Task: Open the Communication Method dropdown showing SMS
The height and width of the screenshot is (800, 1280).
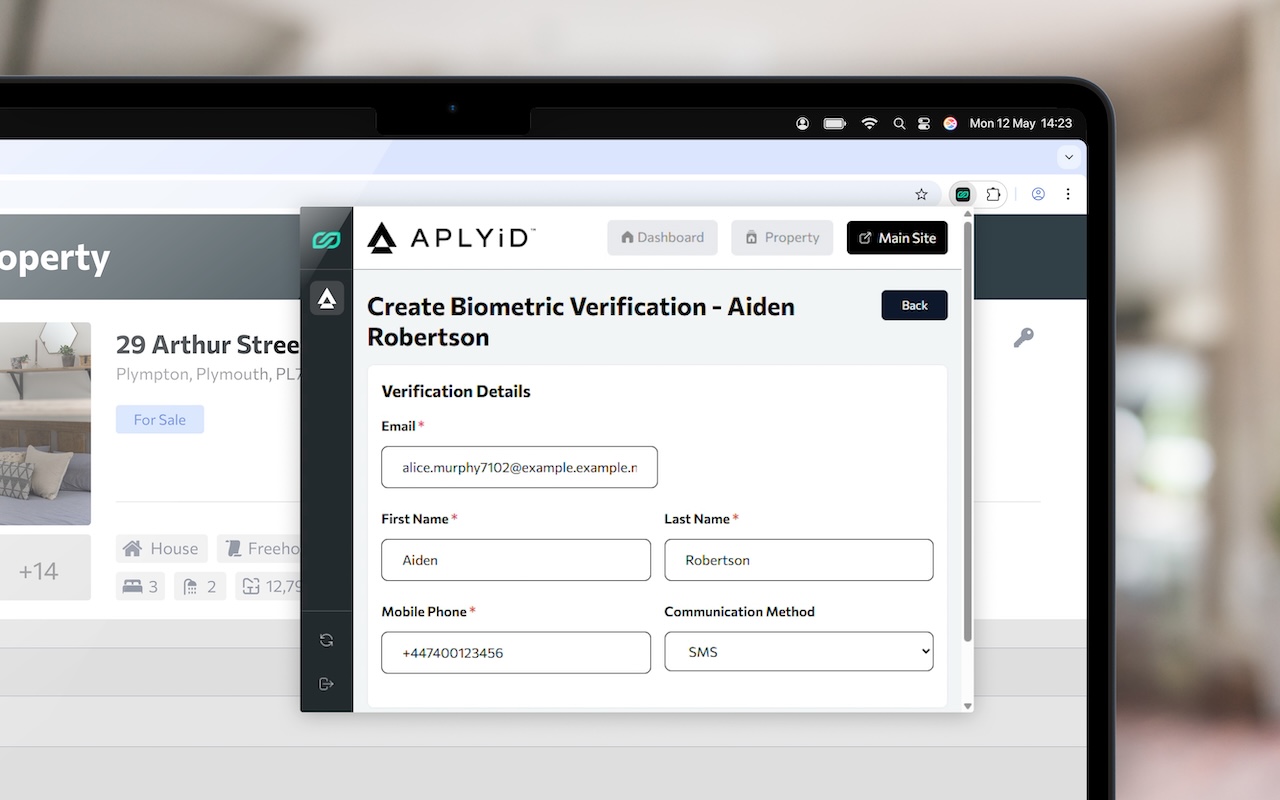Action: 799,651
